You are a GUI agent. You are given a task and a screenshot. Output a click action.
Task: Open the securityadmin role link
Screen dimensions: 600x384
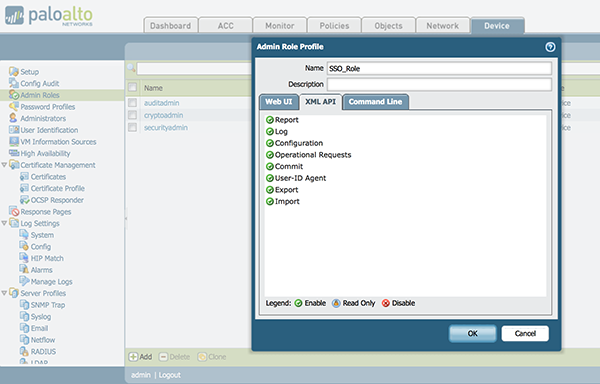tap(166, 127)
